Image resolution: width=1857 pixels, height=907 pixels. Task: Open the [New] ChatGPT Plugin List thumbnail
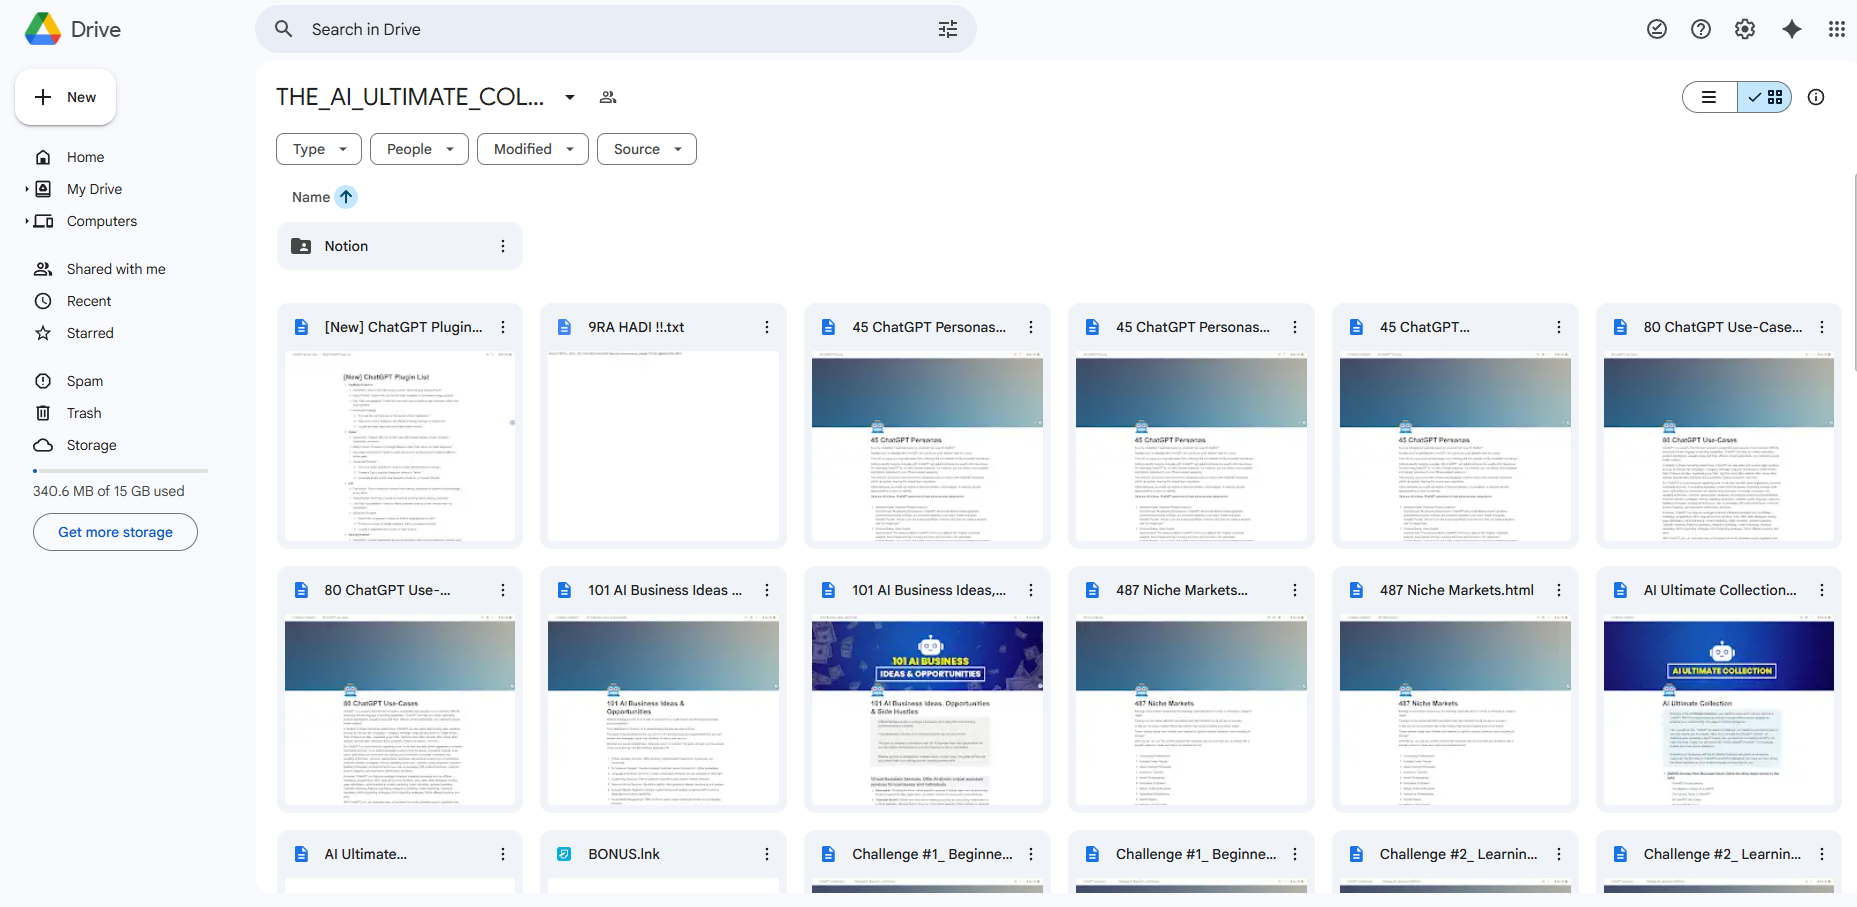point(400,446)
